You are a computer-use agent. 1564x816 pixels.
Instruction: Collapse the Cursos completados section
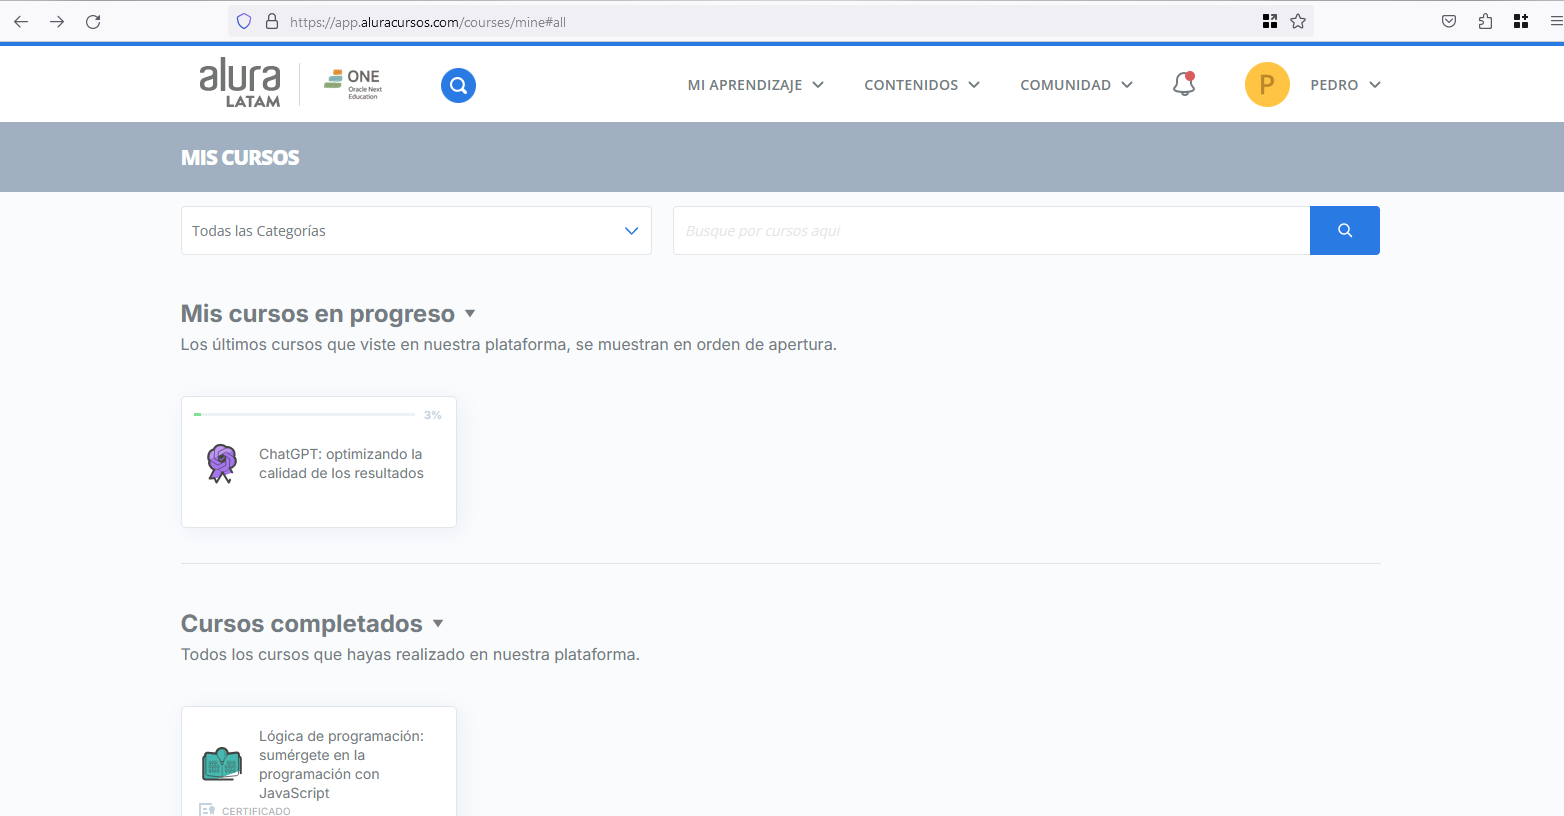tap(438, 624)
